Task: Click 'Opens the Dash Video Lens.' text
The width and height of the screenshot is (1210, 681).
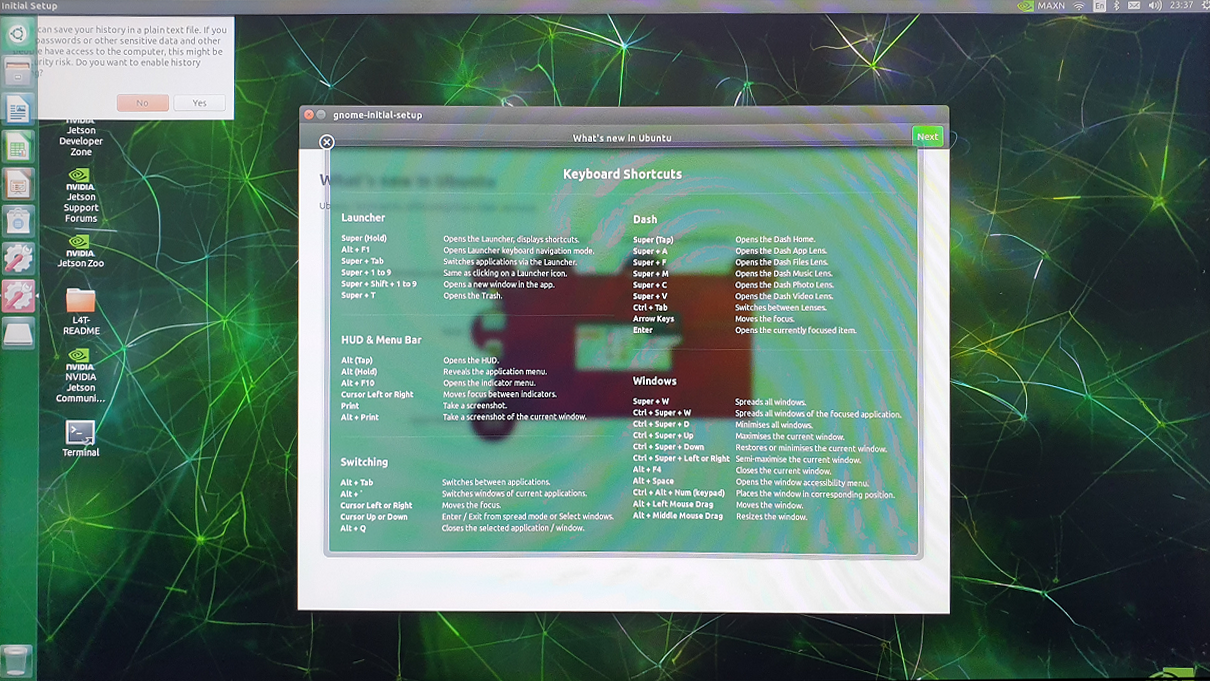Action: (x=783, y=296)
